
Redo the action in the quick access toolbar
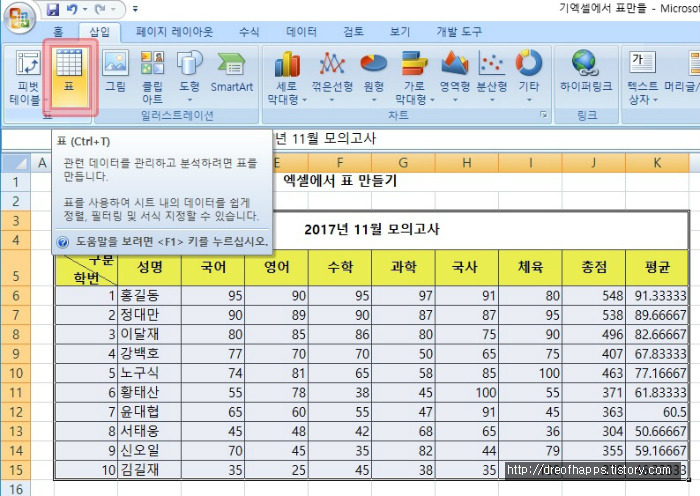click(x=100, y=9)
